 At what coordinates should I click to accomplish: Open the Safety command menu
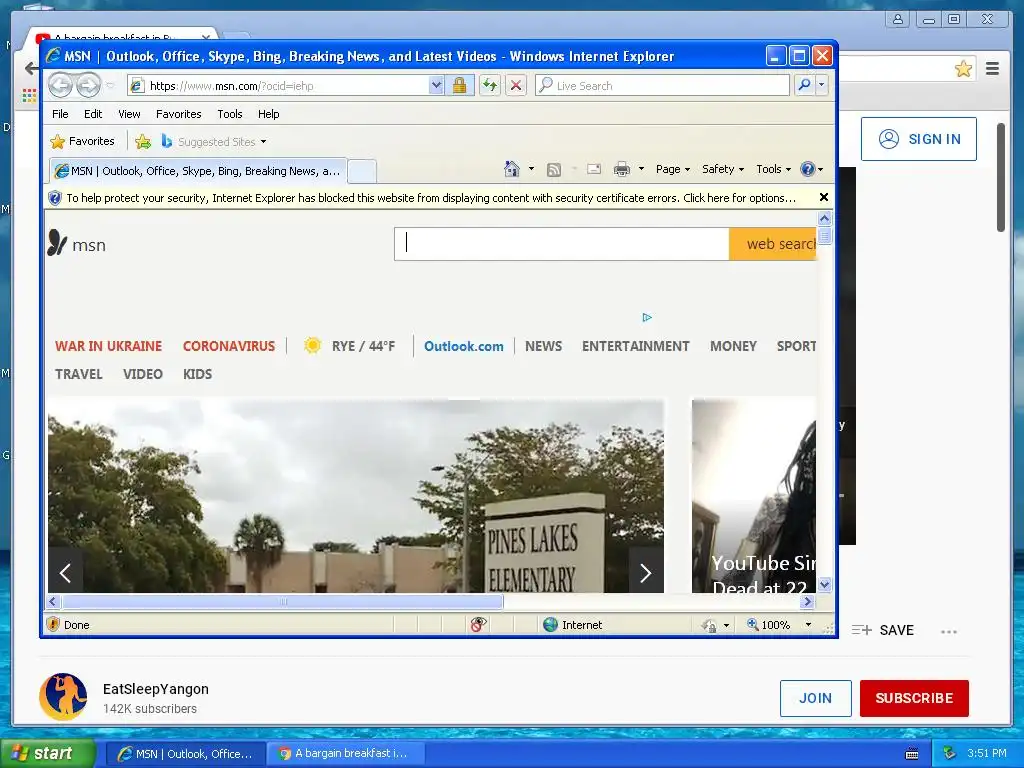pos(723,169)
